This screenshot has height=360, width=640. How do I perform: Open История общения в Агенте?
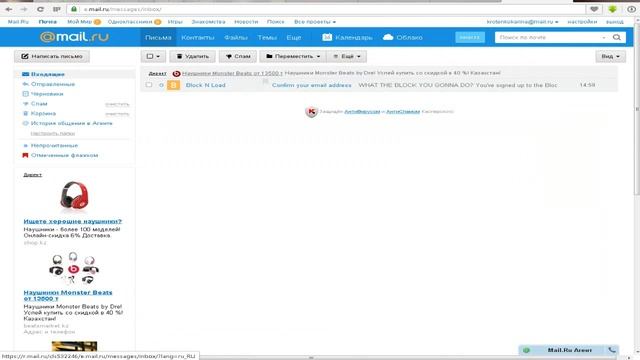[x=71, y=123]
